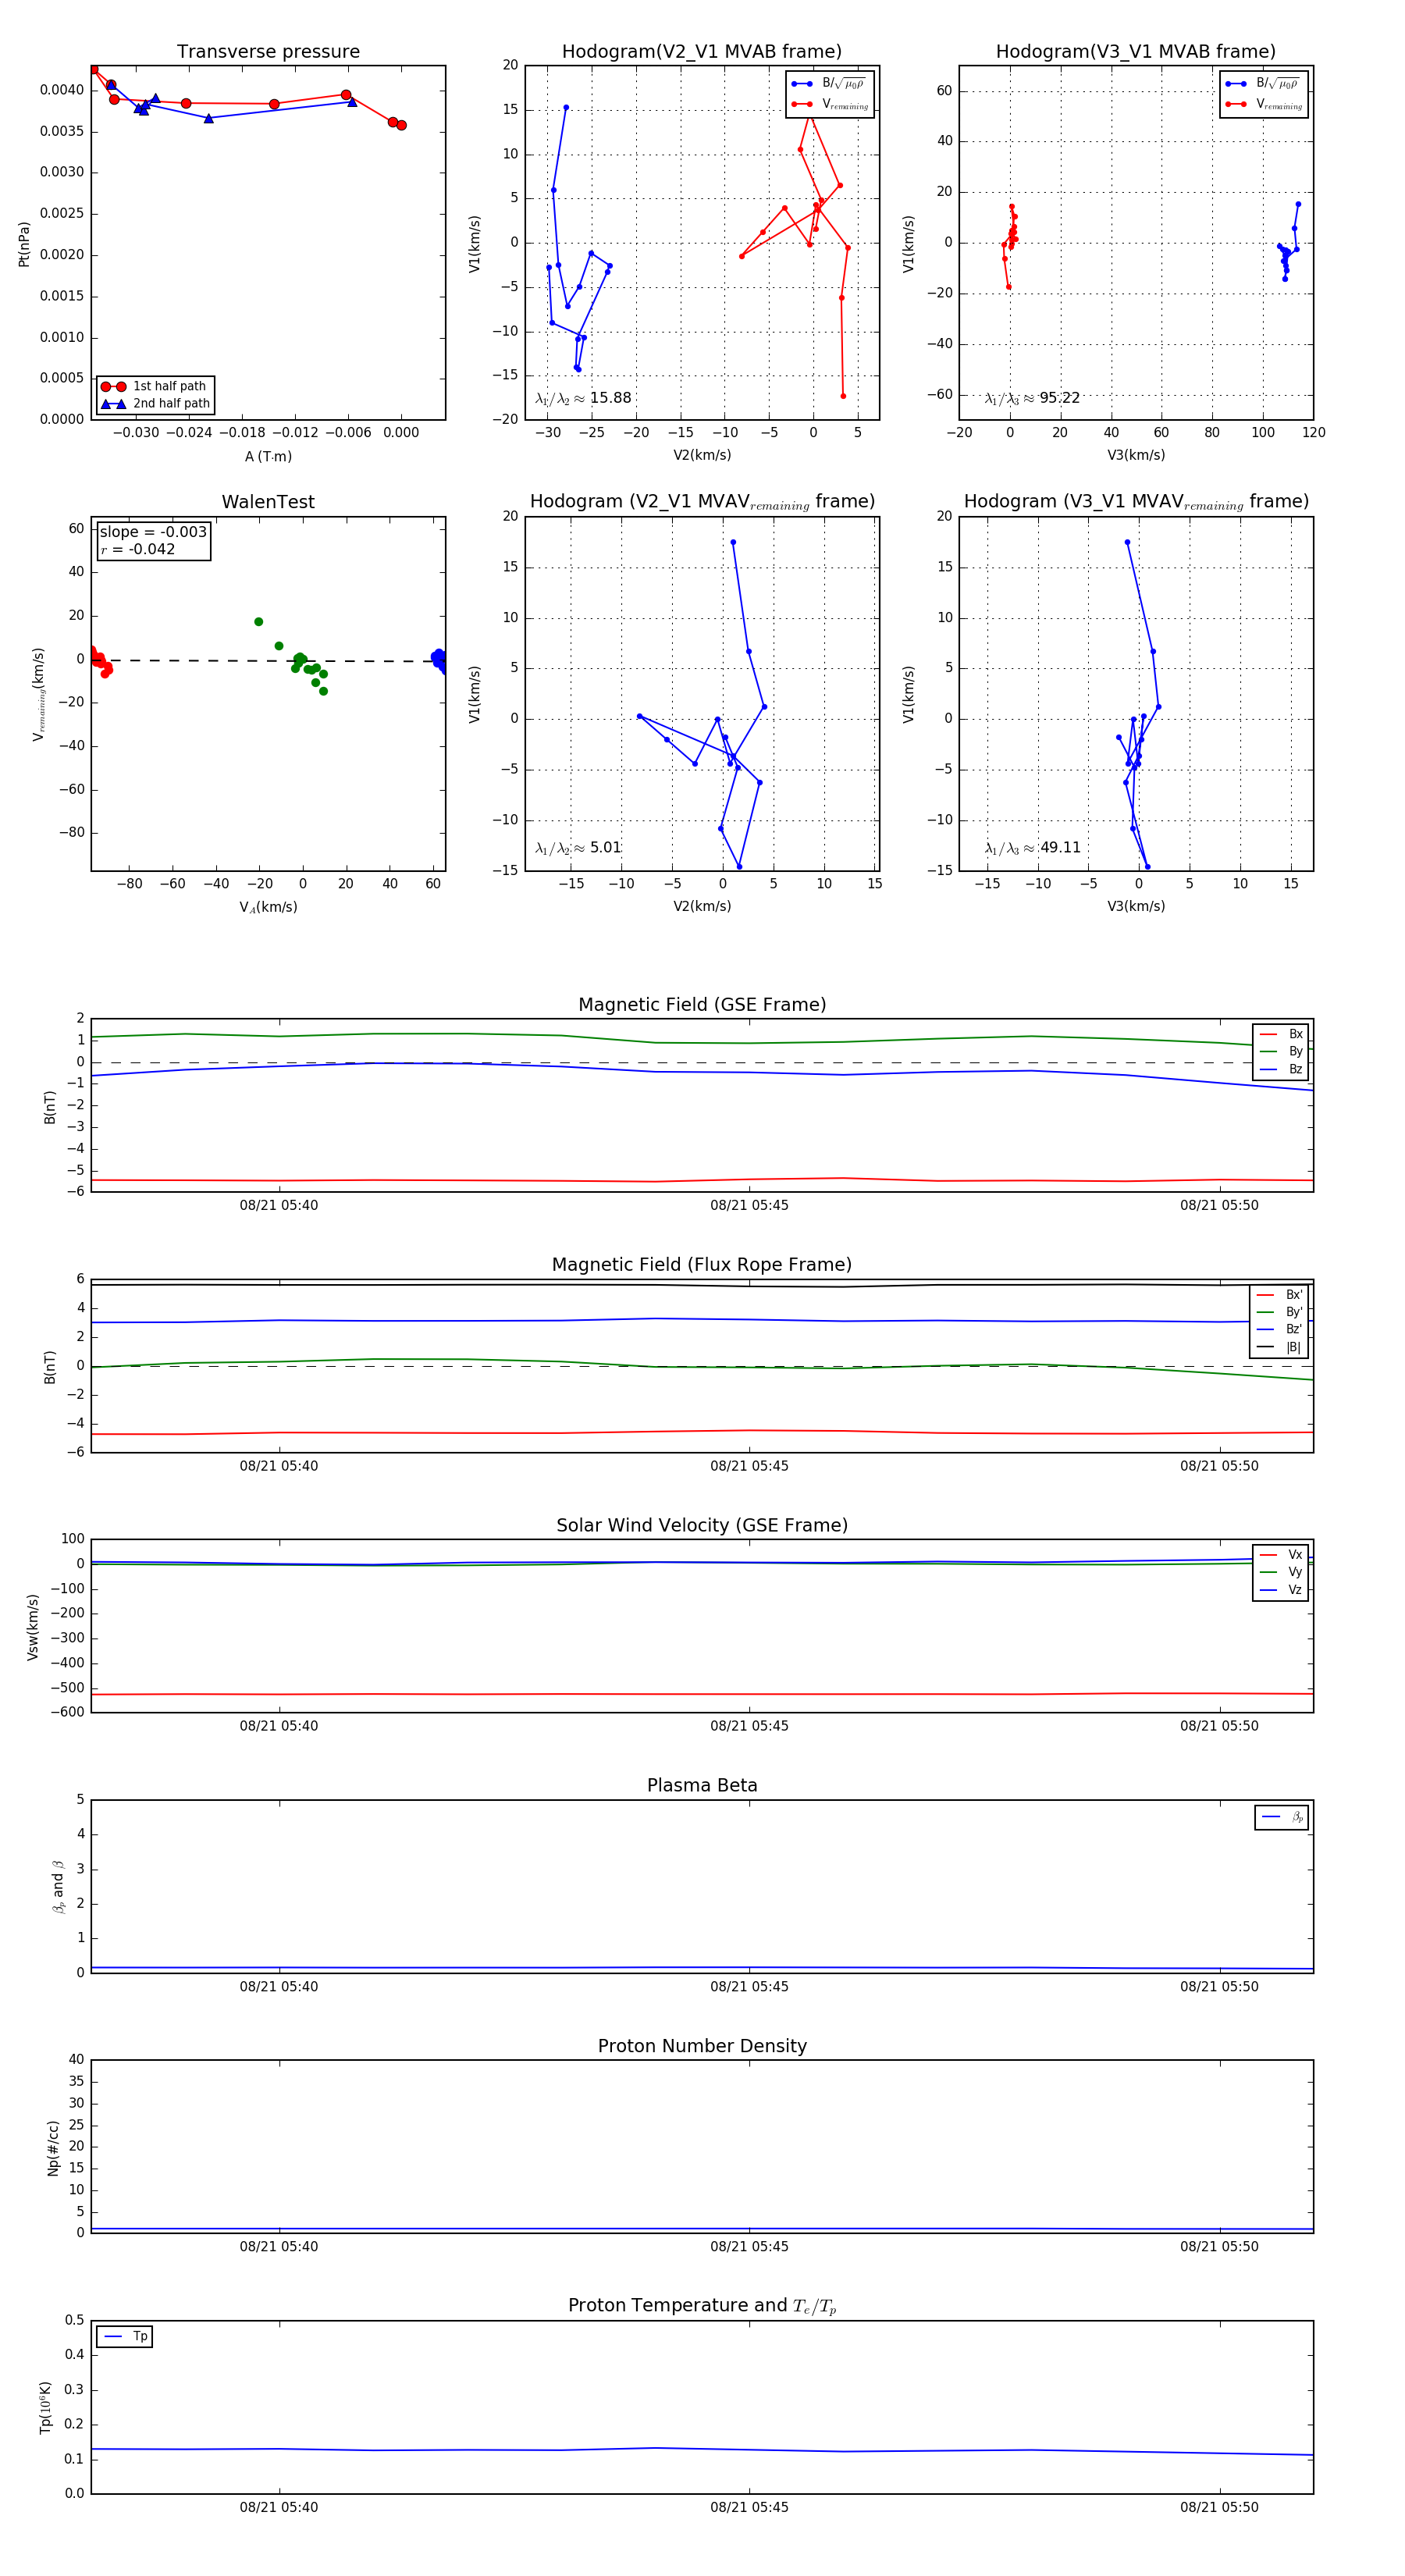The height and width of the screenshot is (2576, 1405).
Task: Click the eigenvalue ratio '15.88' annotation
Action: pyautogui.click(x=583, y=398)
